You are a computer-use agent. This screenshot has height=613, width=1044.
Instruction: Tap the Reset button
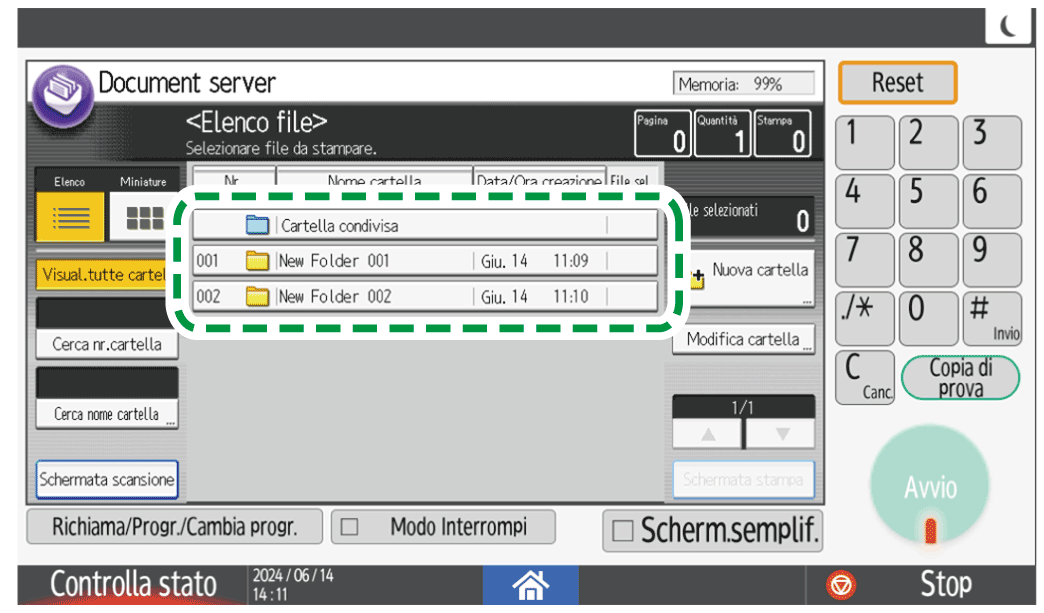(x=898, y=83)
